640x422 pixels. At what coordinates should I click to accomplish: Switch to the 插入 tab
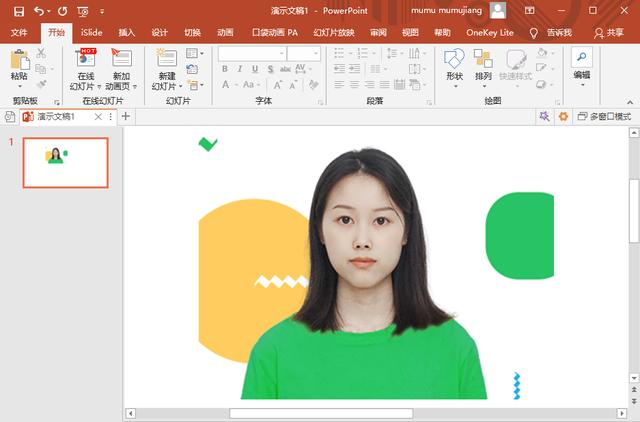(127, 33)
